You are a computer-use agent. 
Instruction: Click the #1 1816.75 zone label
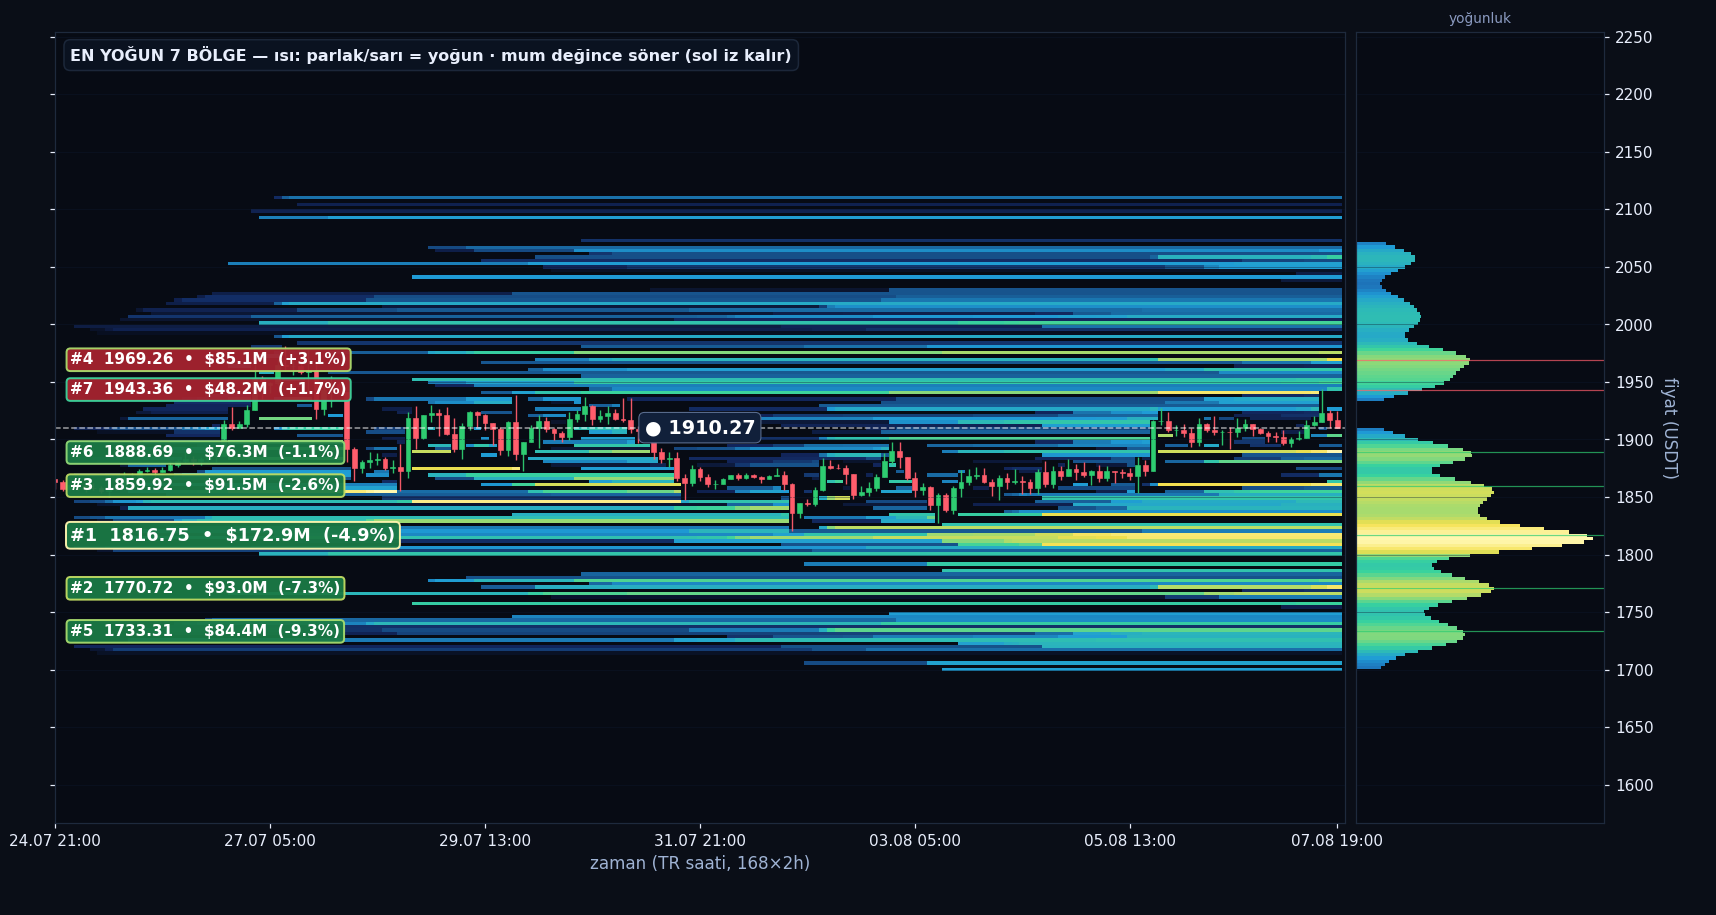(x=233, y=535)
